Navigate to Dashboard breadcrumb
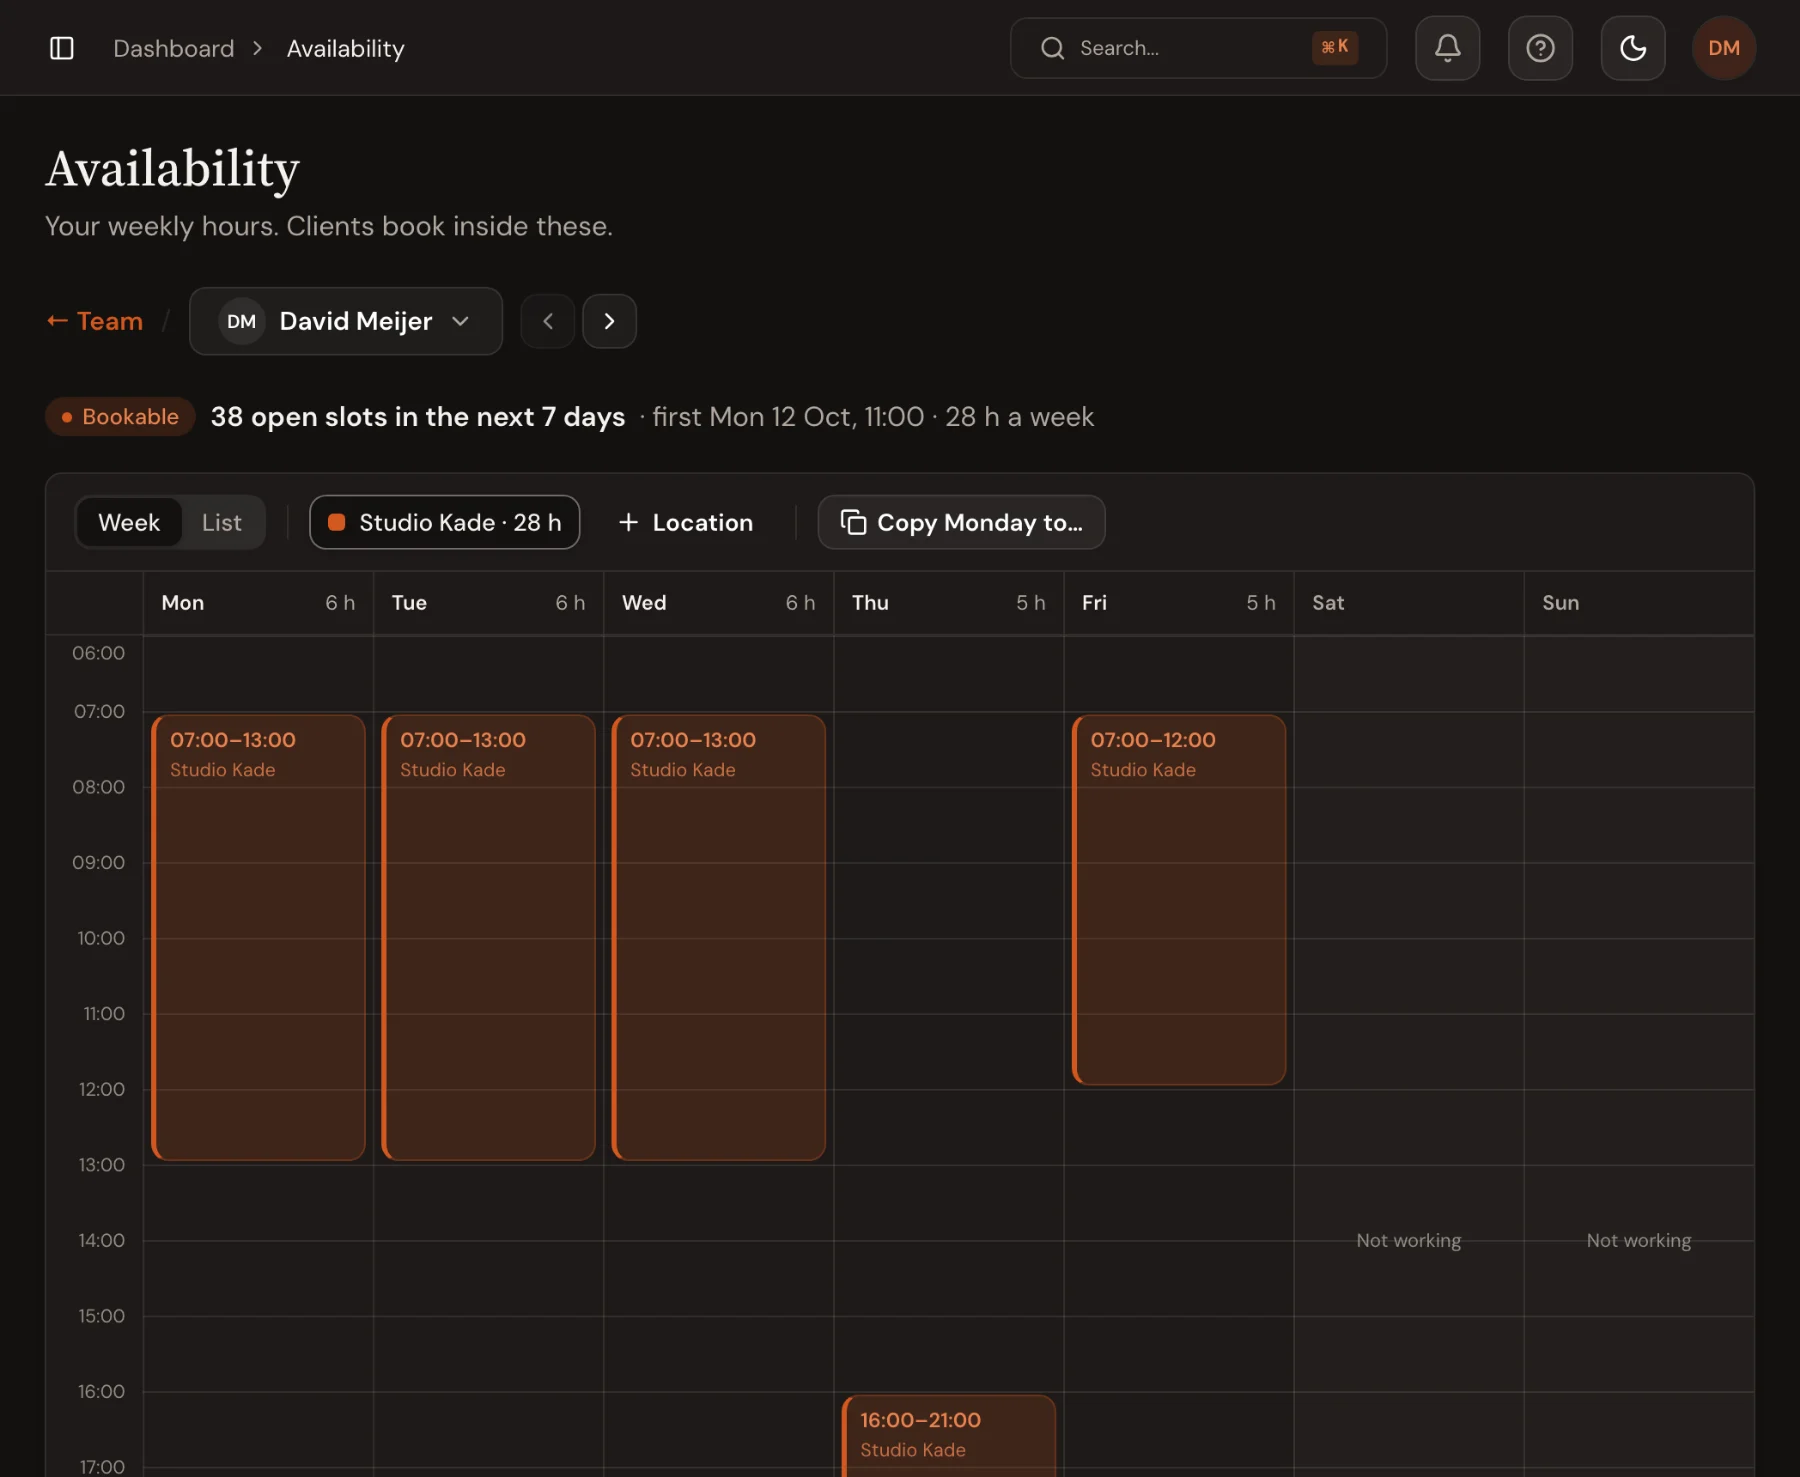1800x1477 pixels. pyautogui.click(x=173, y=48)
